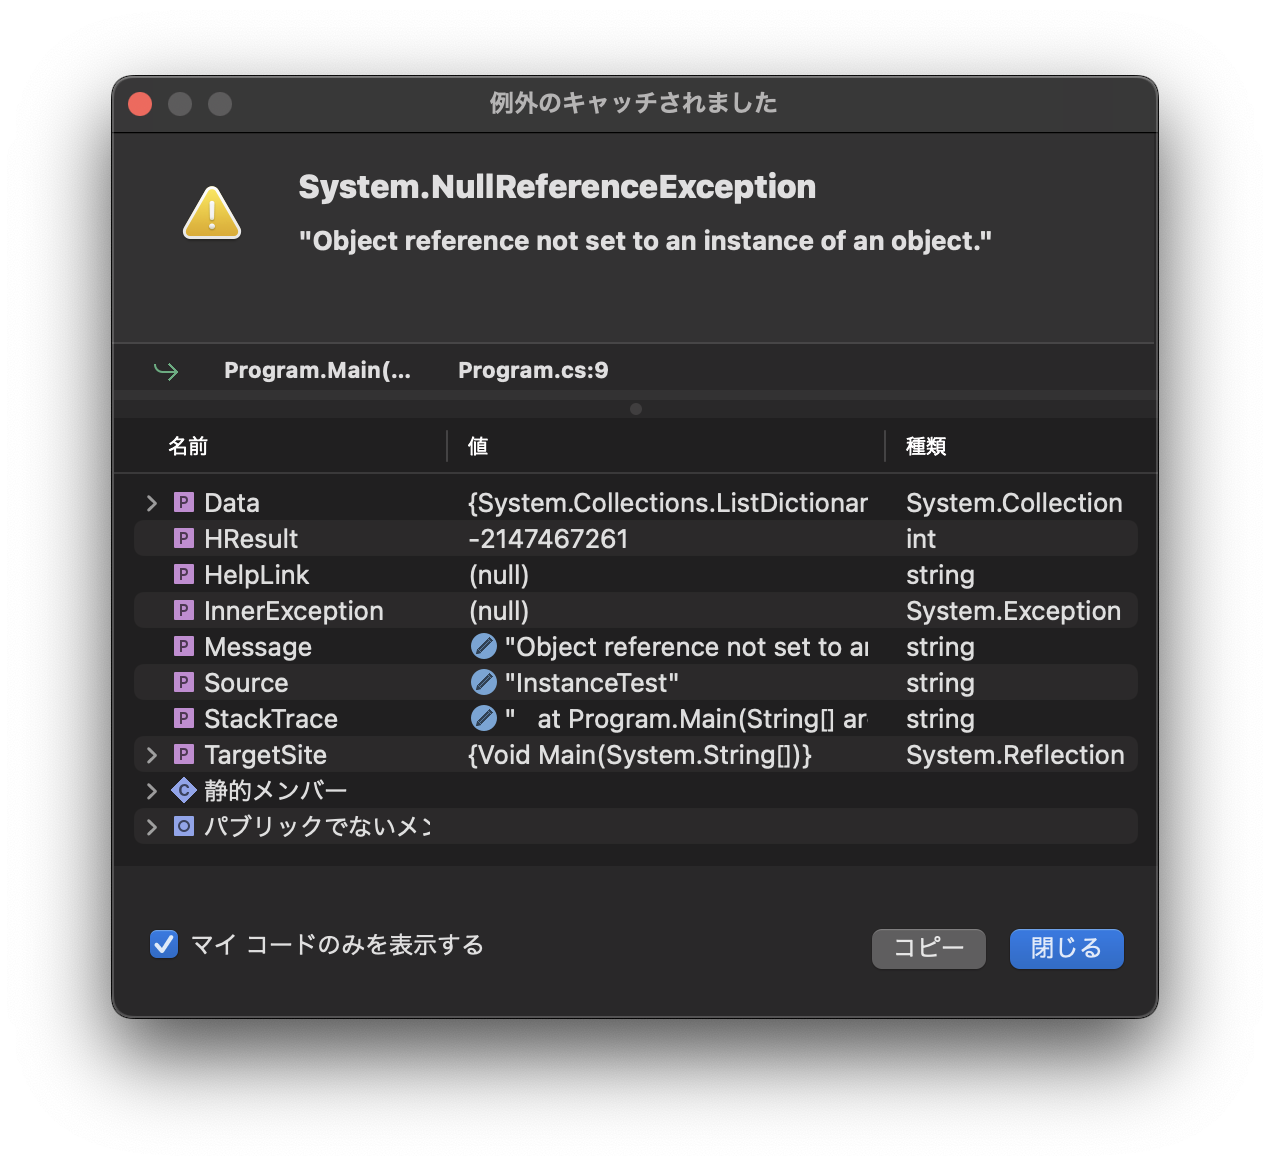This screenshot has width=1270, height=1166.
Task: Expand the Data property row
Action: coord(150,502)
